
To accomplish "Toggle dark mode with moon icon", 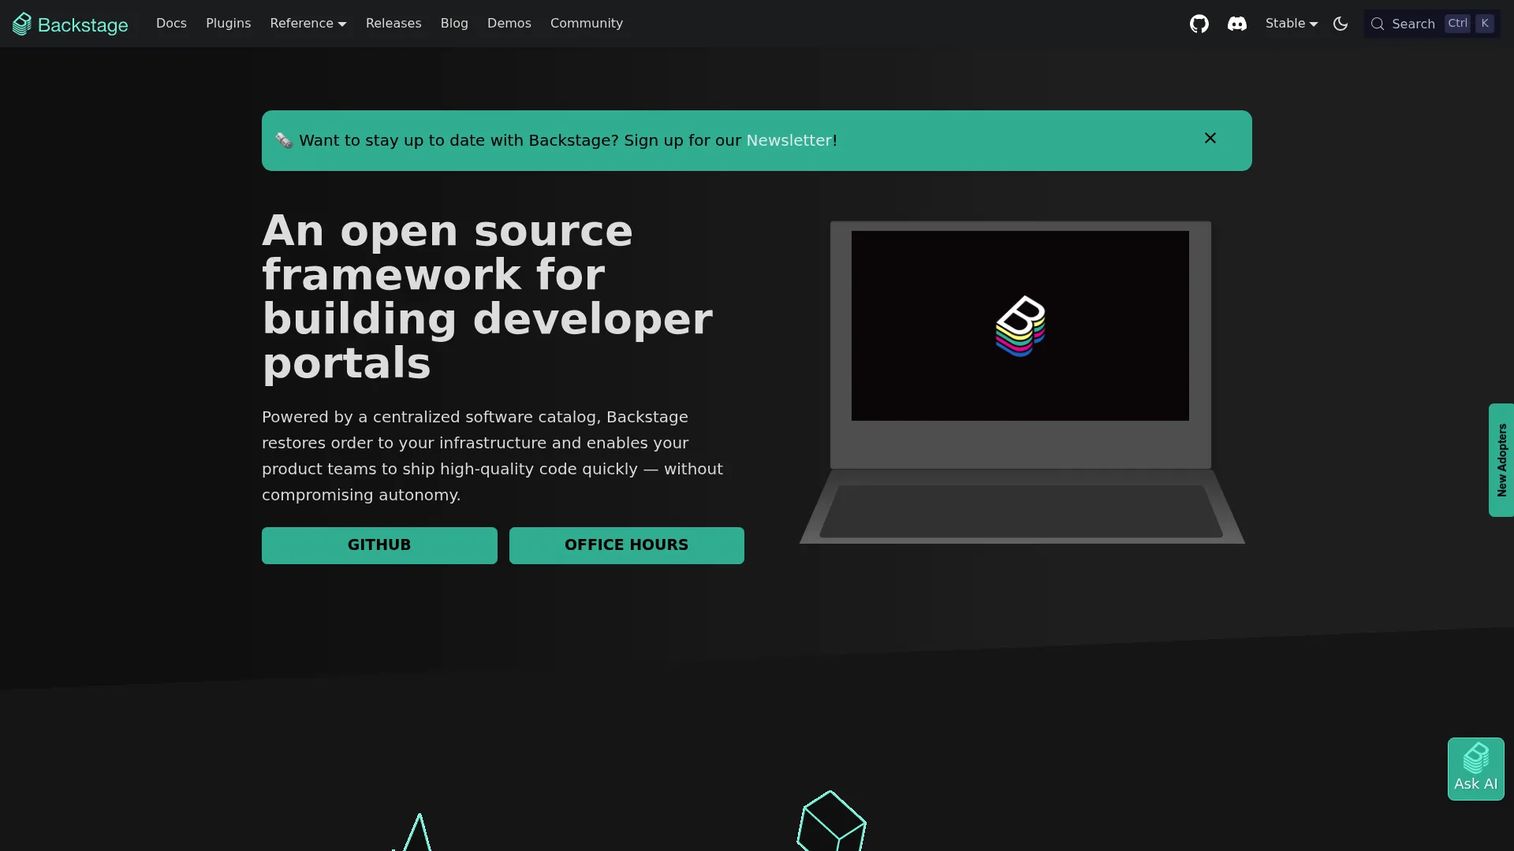I will [x=1341, y=24].
